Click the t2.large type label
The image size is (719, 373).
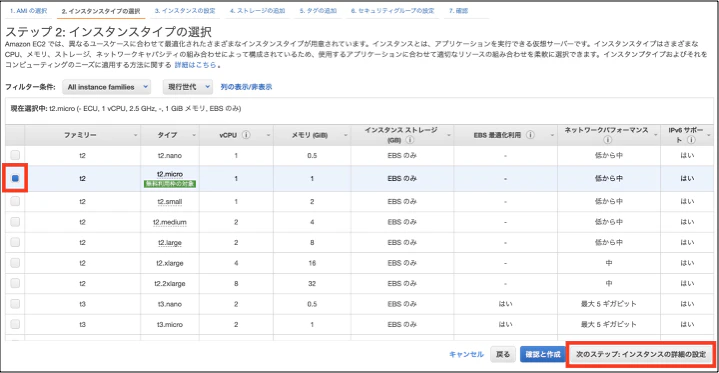[170, 243]
